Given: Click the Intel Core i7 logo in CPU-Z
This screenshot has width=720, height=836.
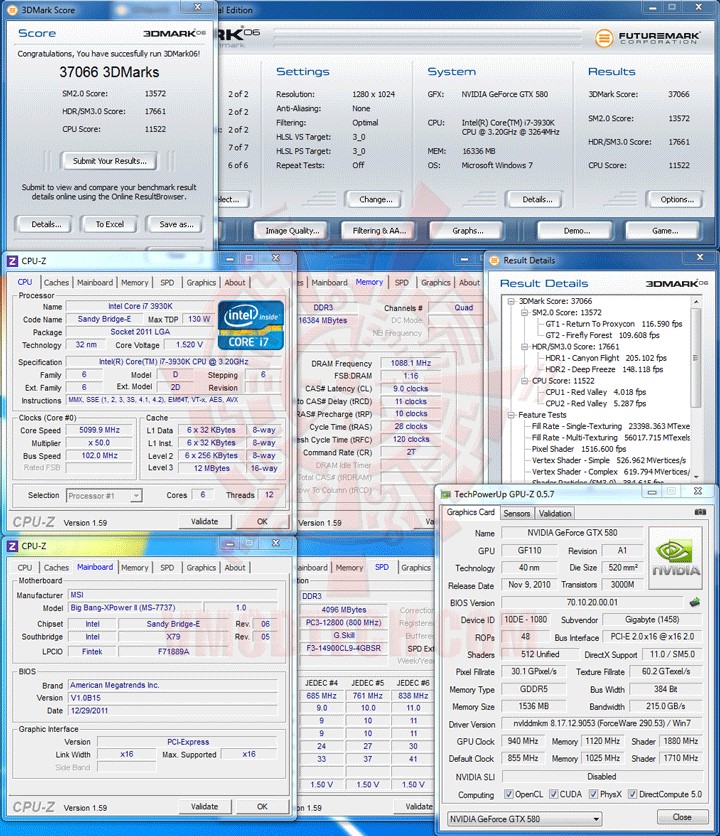Looking at the screenshot, I should 251,325.
